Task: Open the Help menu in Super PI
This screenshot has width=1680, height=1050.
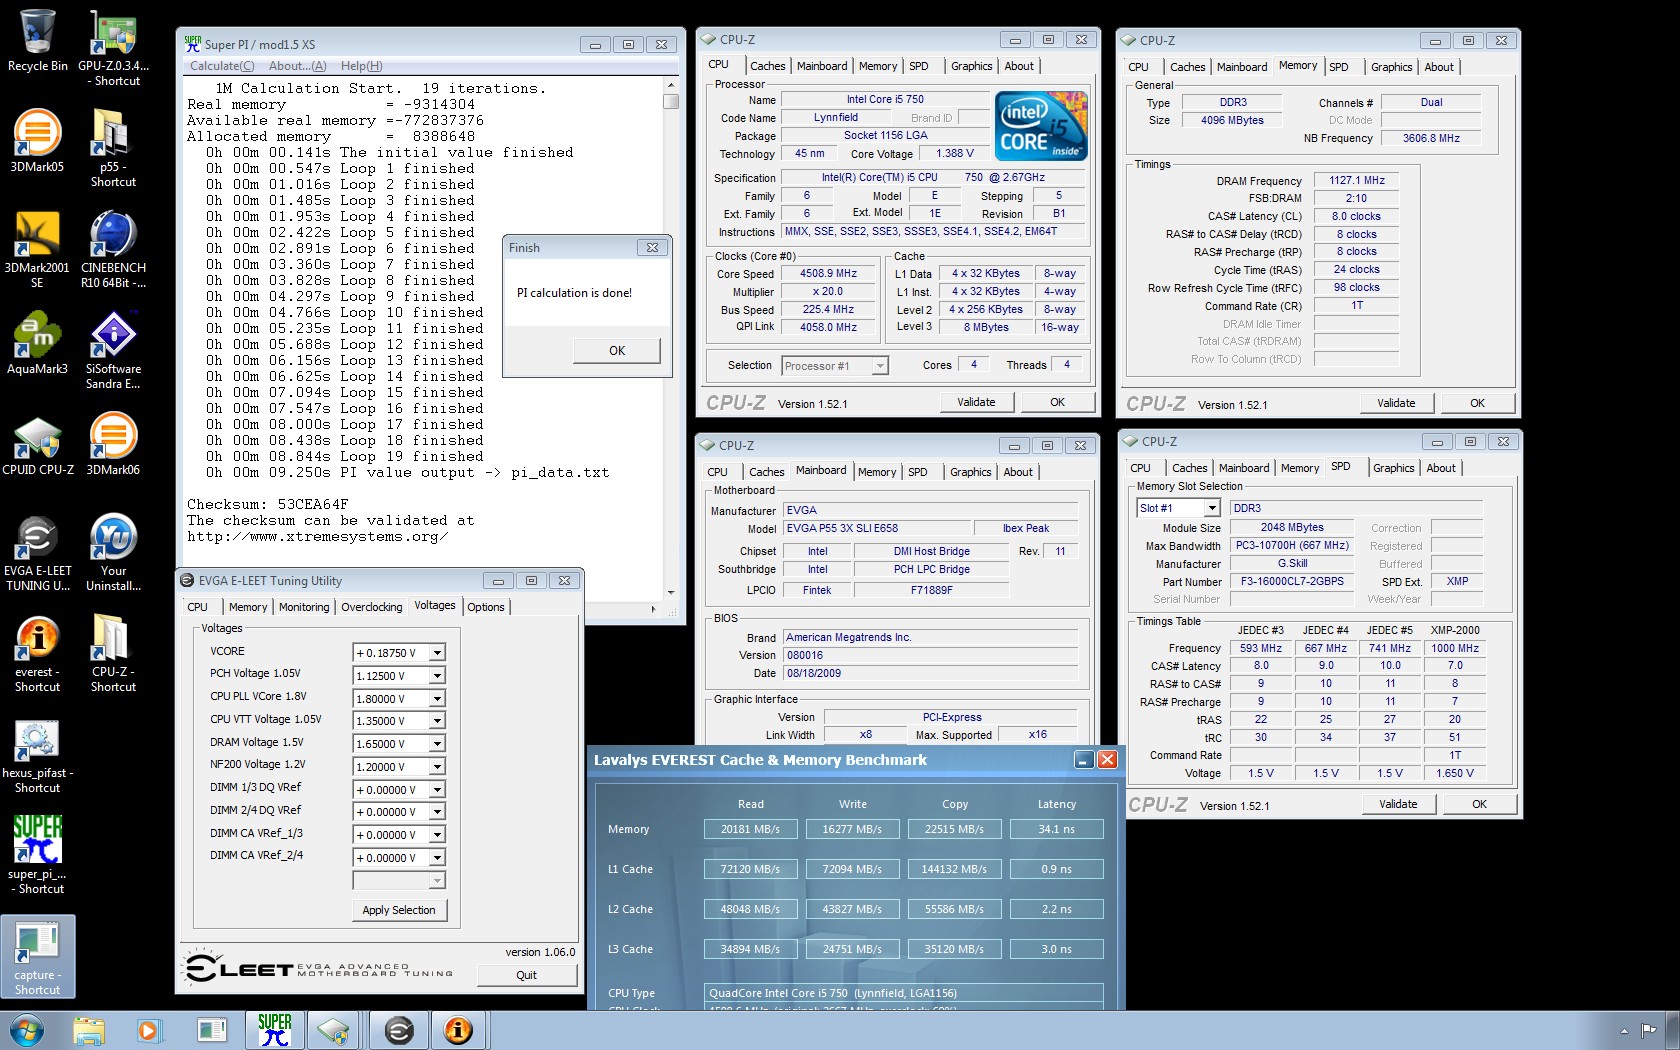Action: tap(361, 66)
